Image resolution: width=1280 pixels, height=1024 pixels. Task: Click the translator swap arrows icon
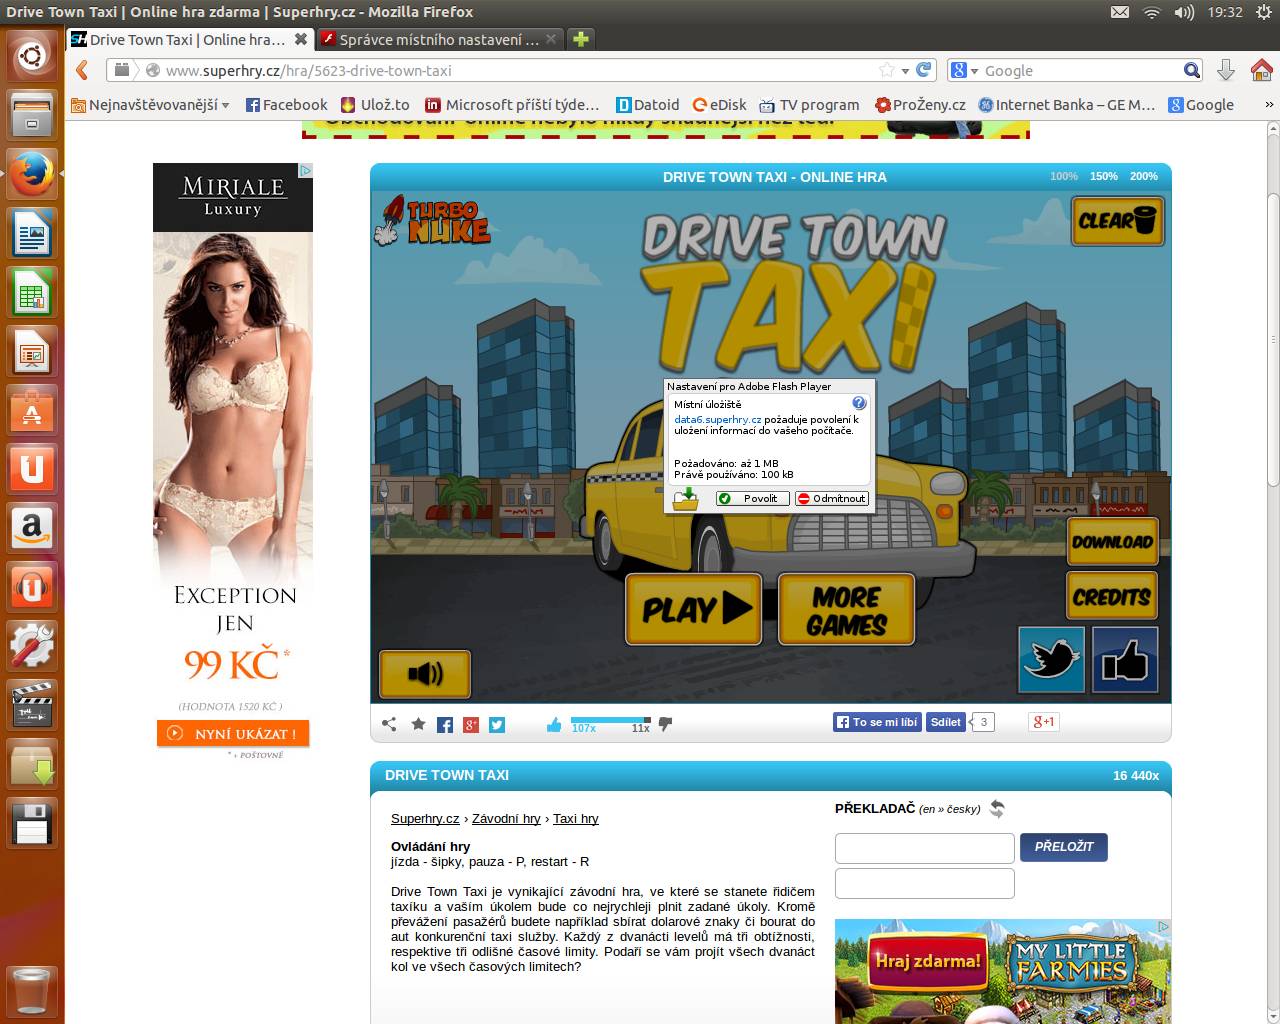997,809
